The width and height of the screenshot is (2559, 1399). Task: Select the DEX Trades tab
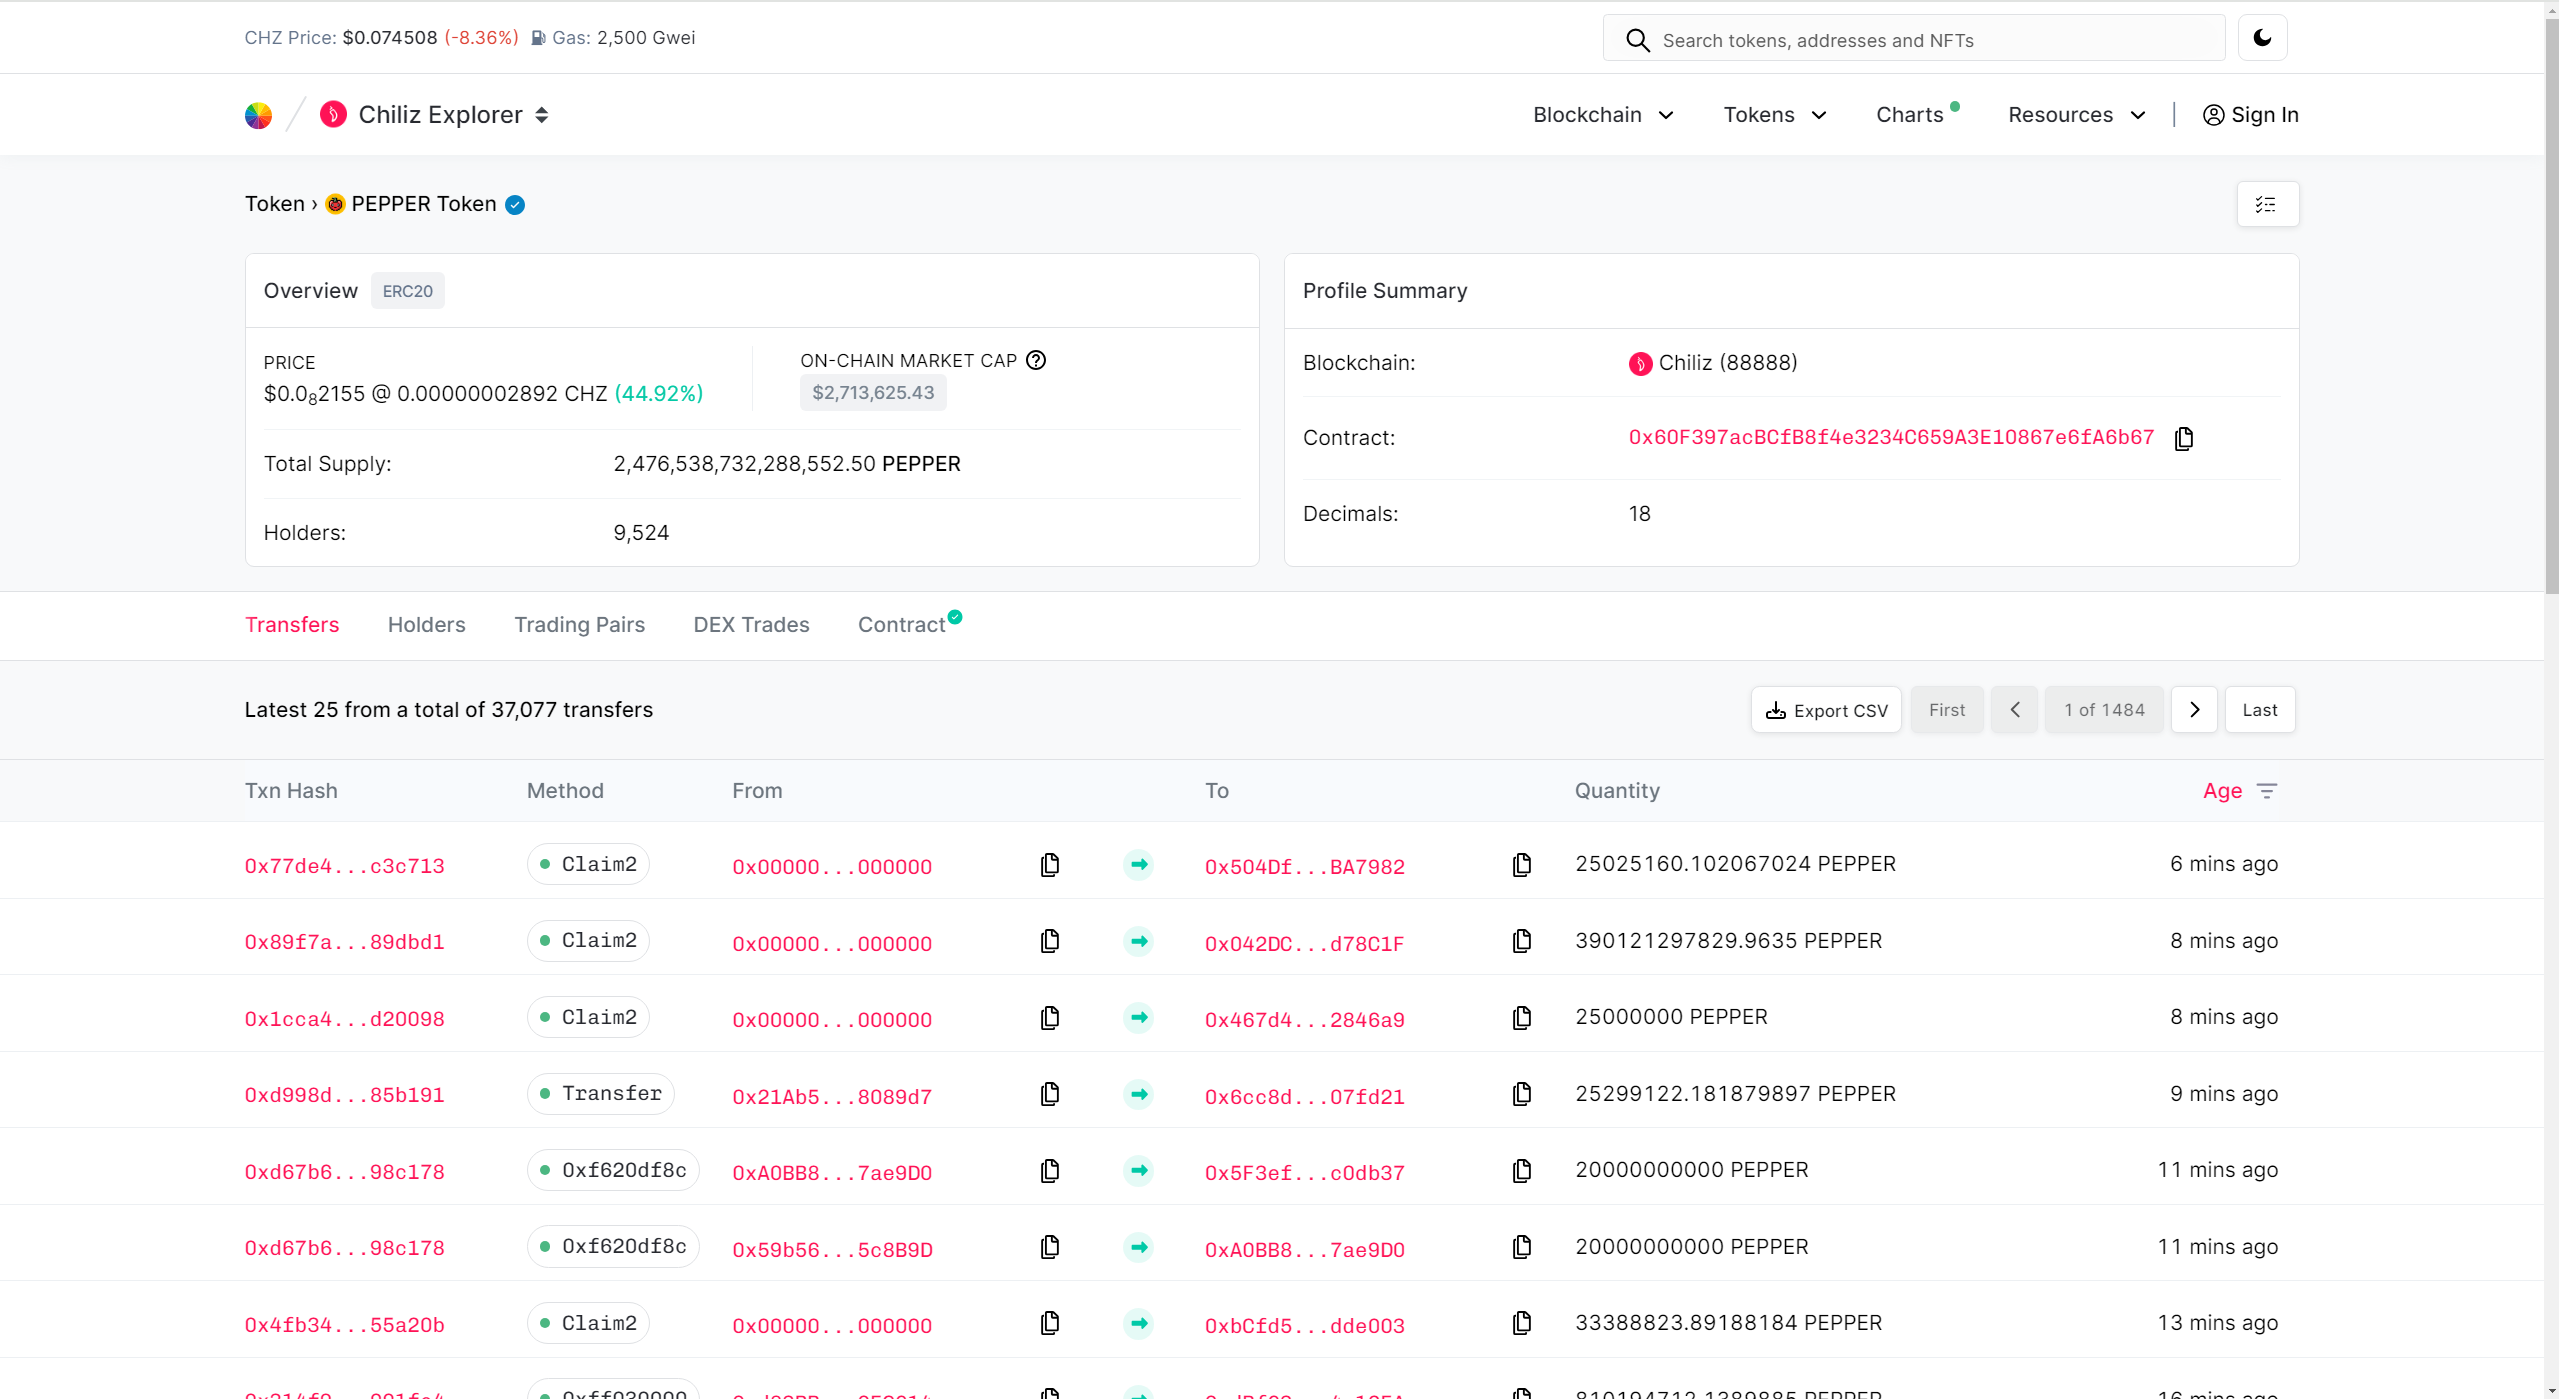[x=752, y=625]
